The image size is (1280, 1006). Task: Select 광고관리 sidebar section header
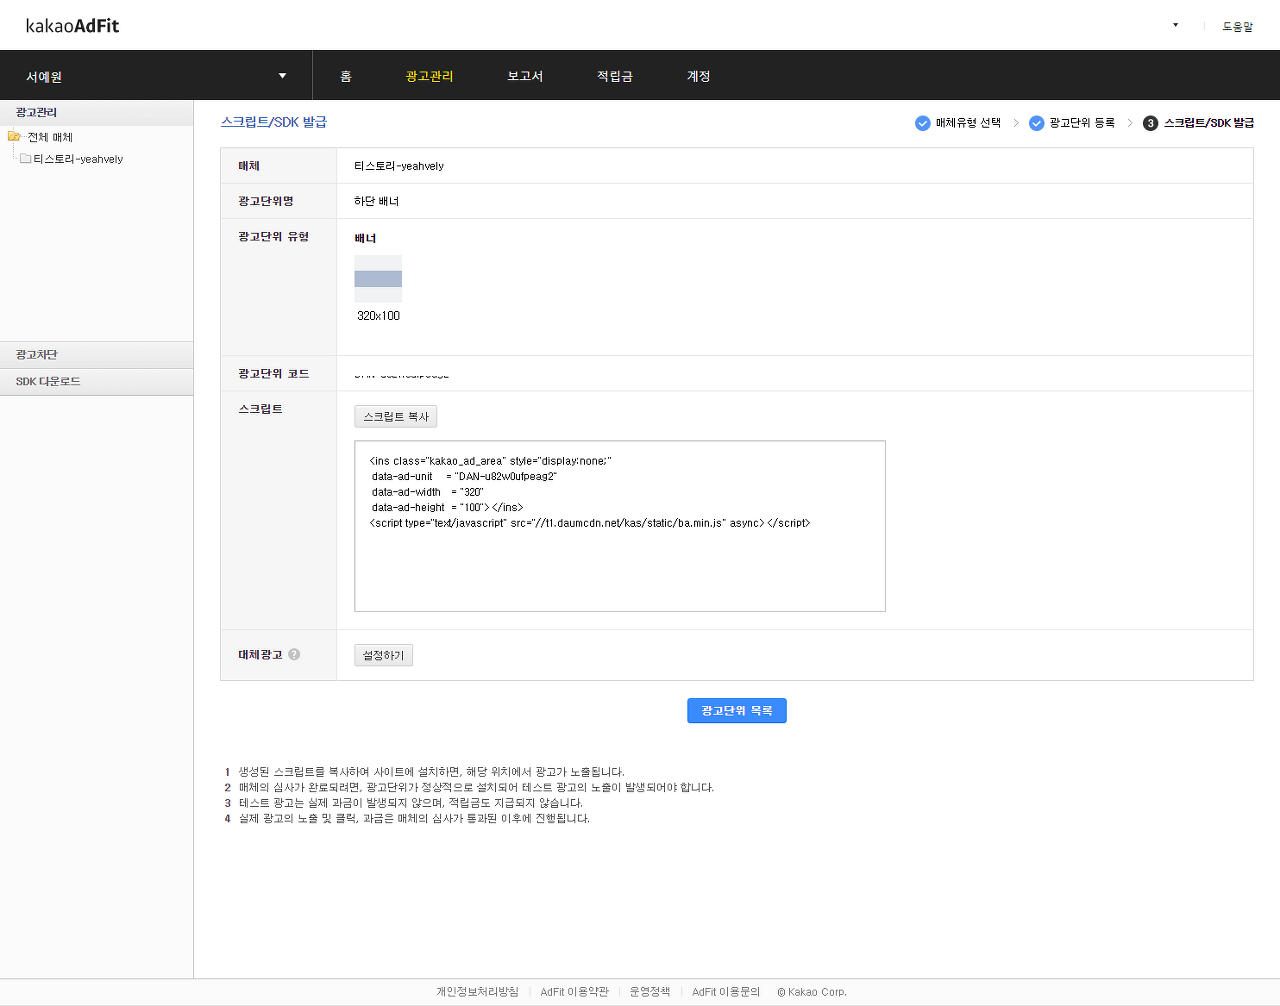click(96, 112)
